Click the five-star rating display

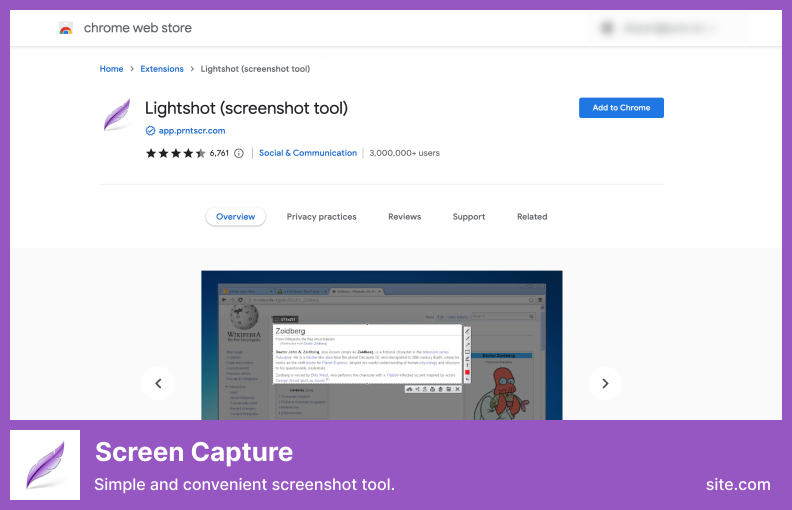click(x=175, y=153)
